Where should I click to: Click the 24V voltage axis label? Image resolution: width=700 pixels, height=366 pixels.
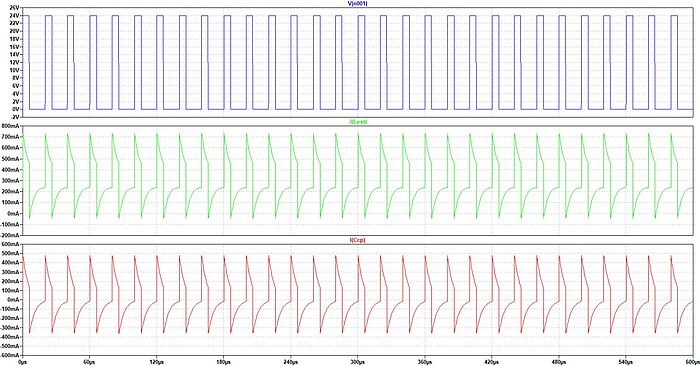tap(14, 16)
